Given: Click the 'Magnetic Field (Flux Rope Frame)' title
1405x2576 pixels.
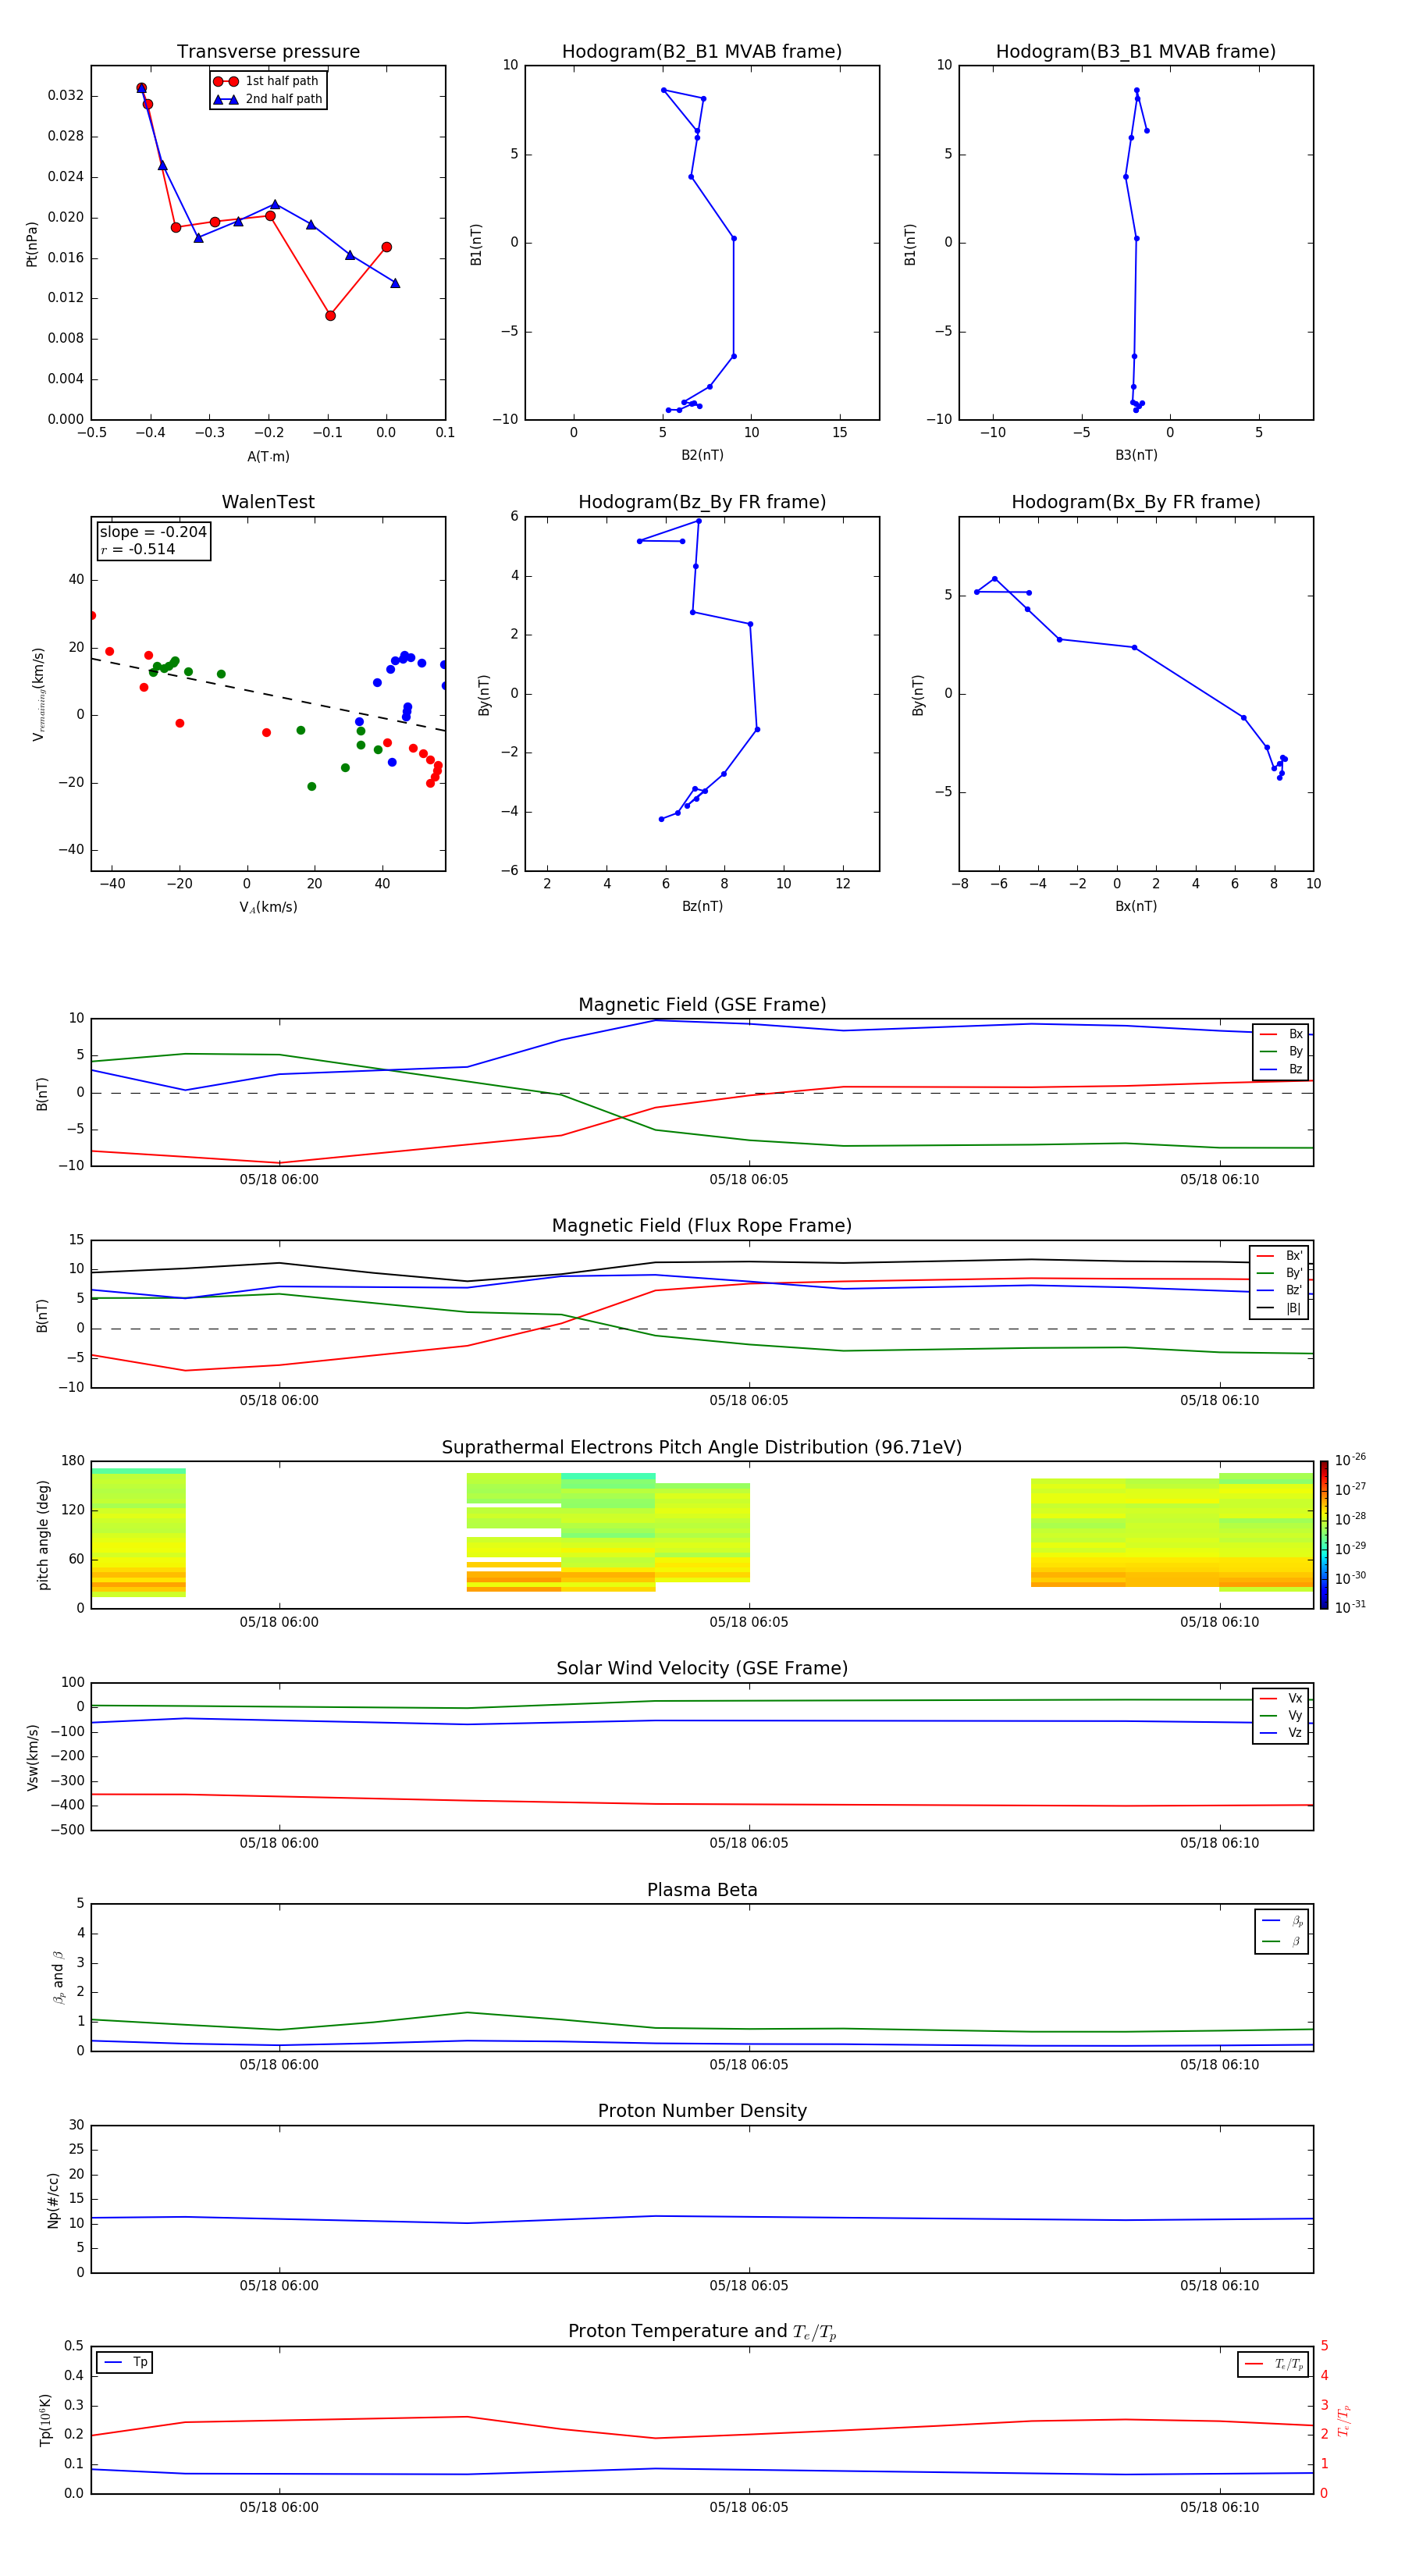Looking at the screenshot, I should click(702, 1226).
